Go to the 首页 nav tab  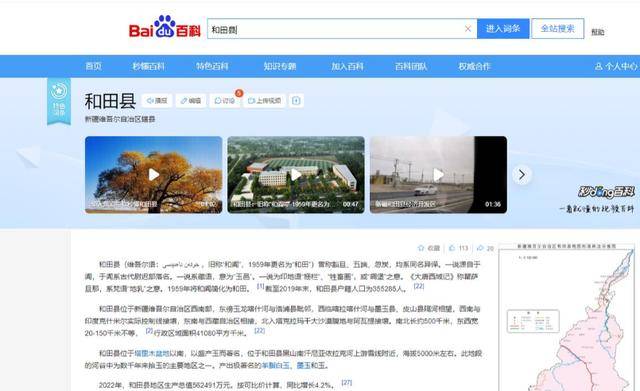(93, 66)
